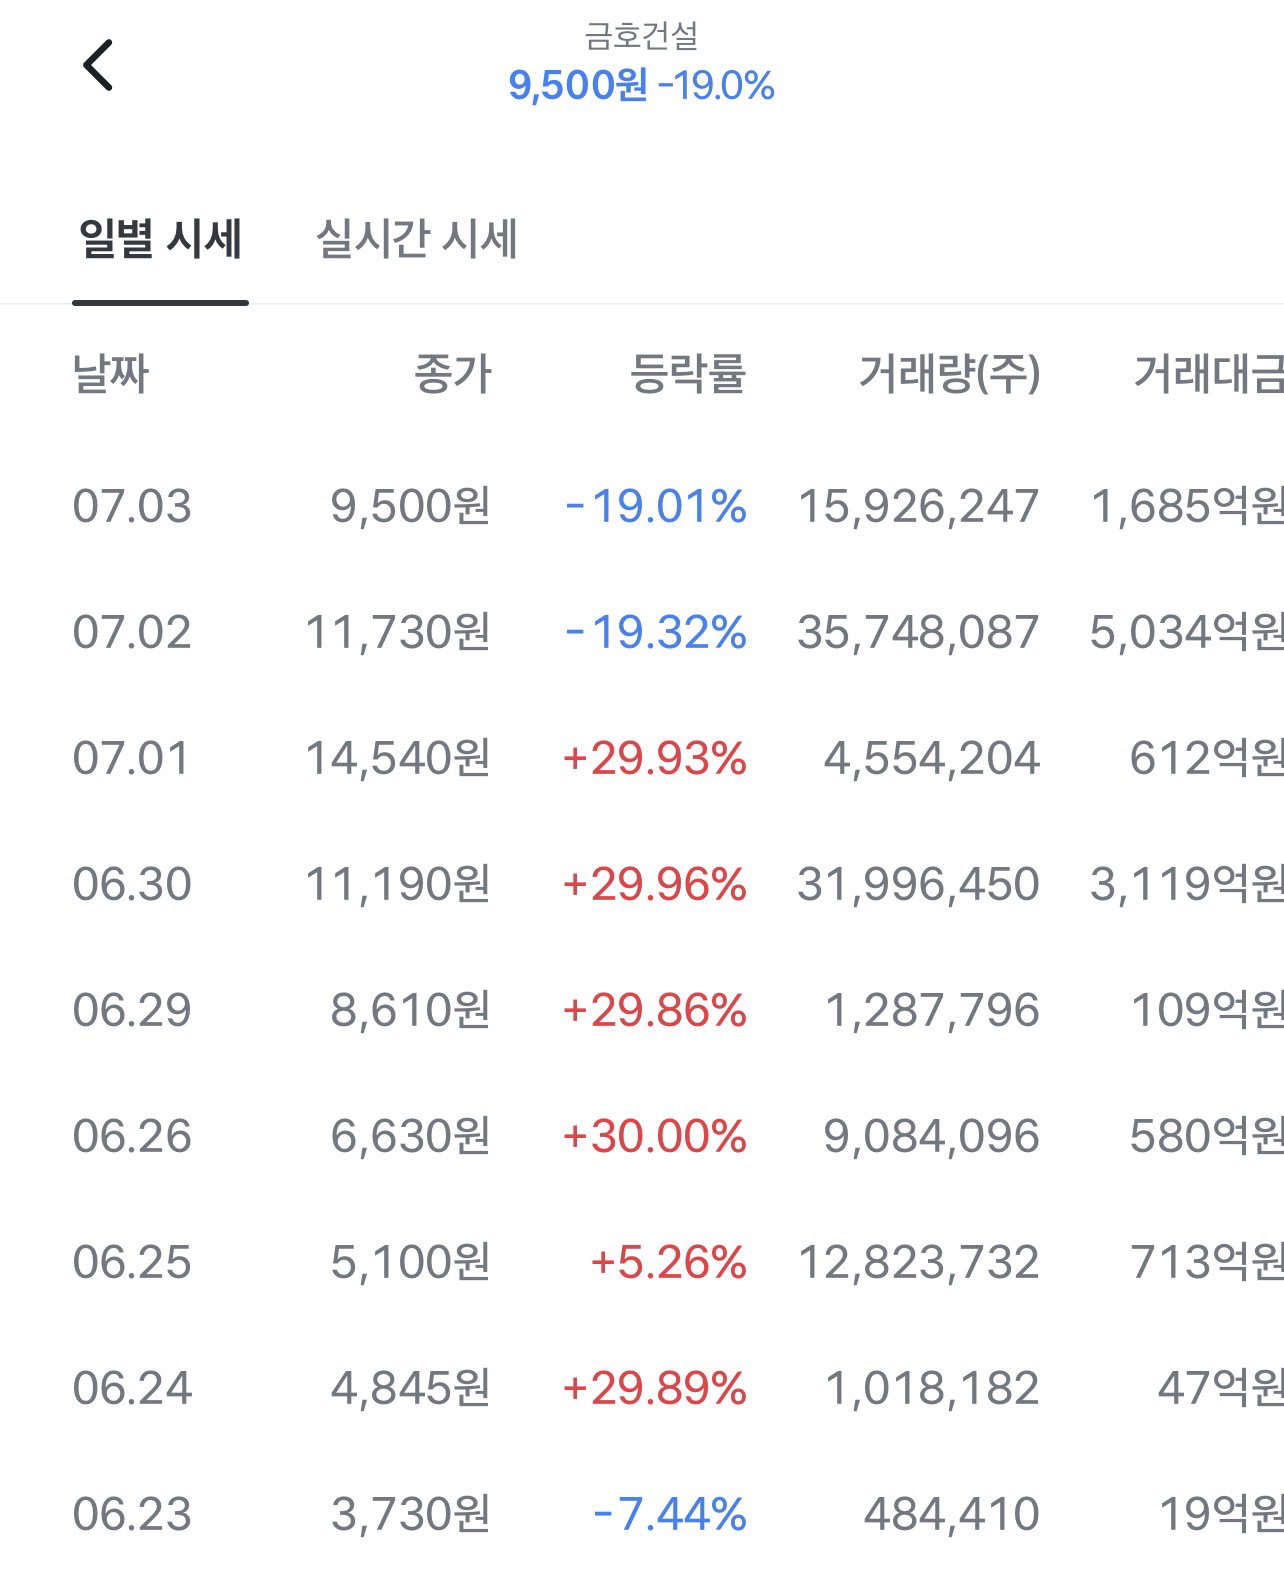Tap the 4,845원 closing price on 06.24
This screenshot has height=1585, width=1284.
coord(411,1388)
